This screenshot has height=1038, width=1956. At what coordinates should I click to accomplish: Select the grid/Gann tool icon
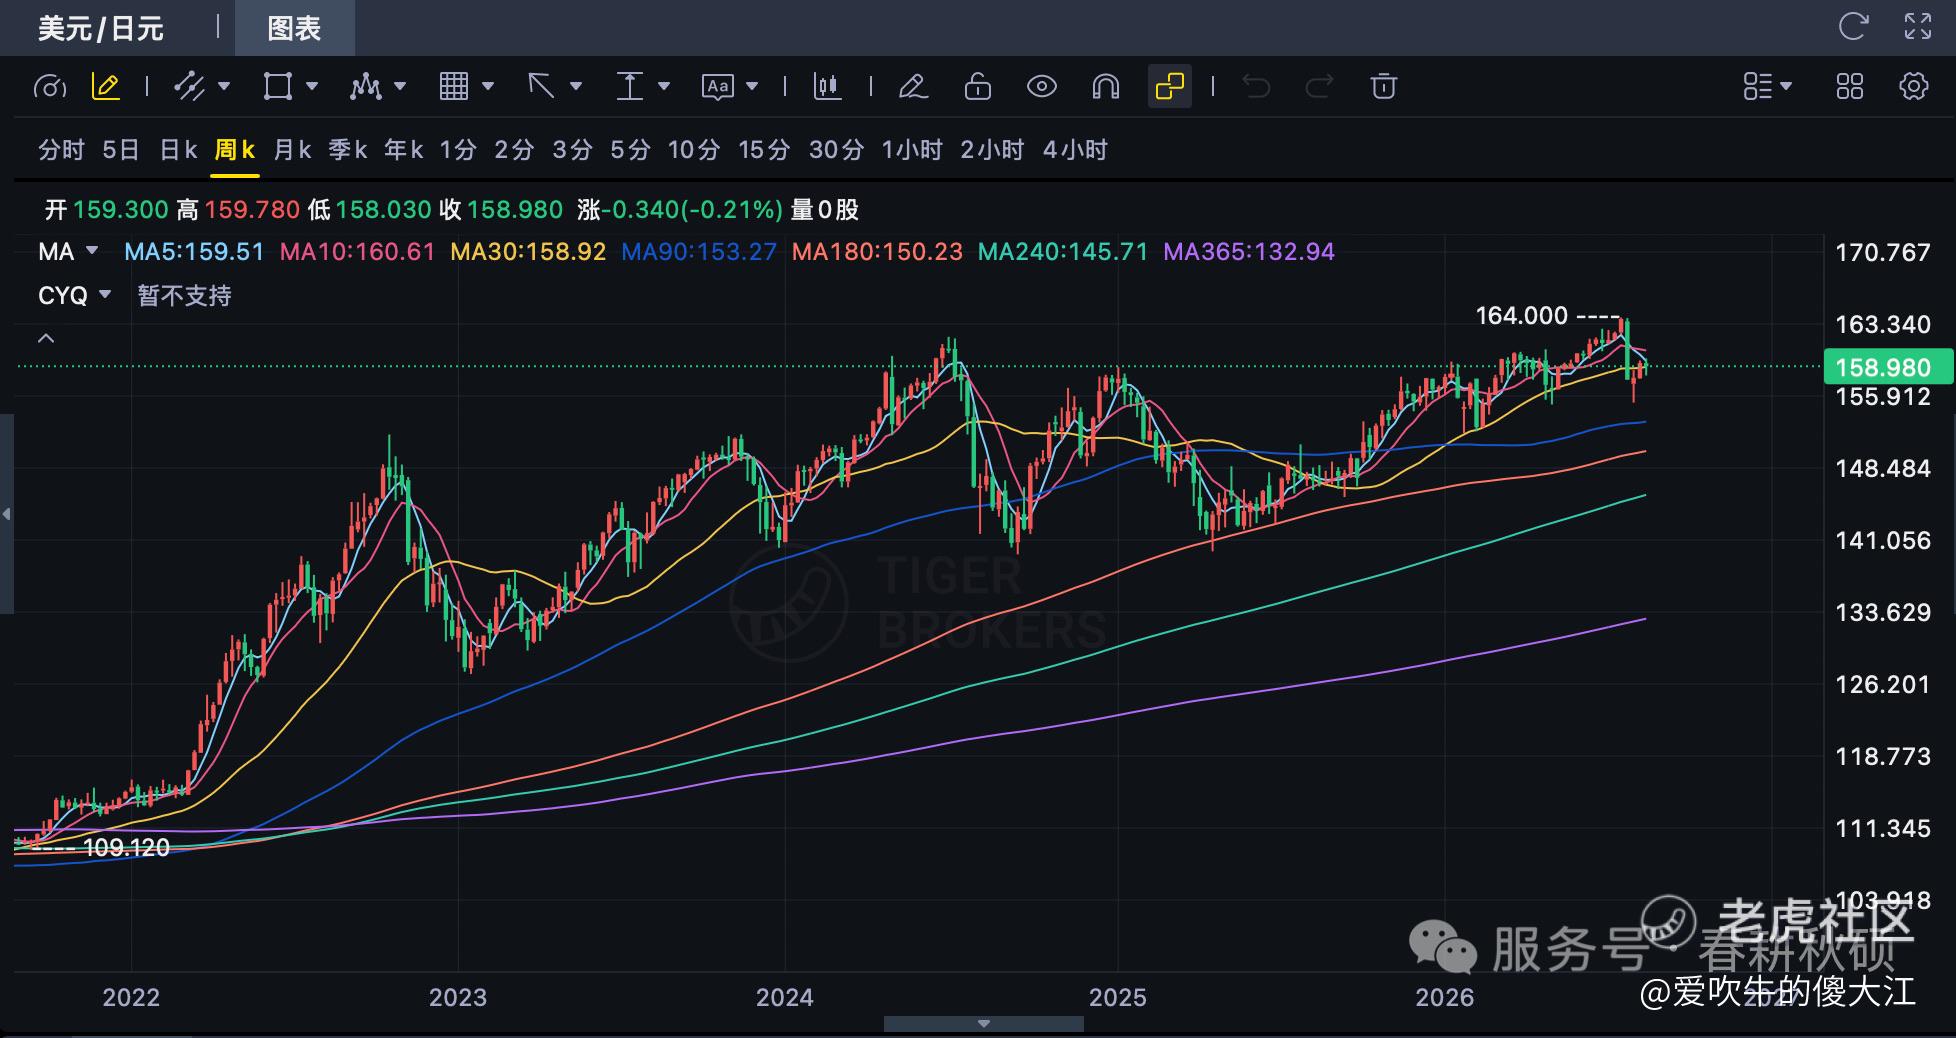click(x=454, y=87)
